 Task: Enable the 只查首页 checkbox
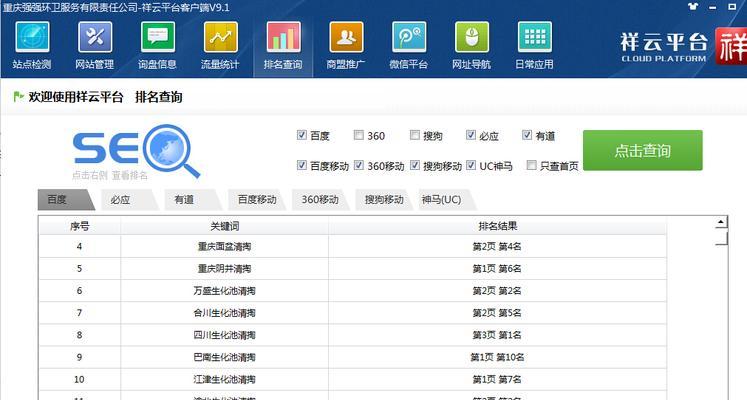[x=532, y=165]
